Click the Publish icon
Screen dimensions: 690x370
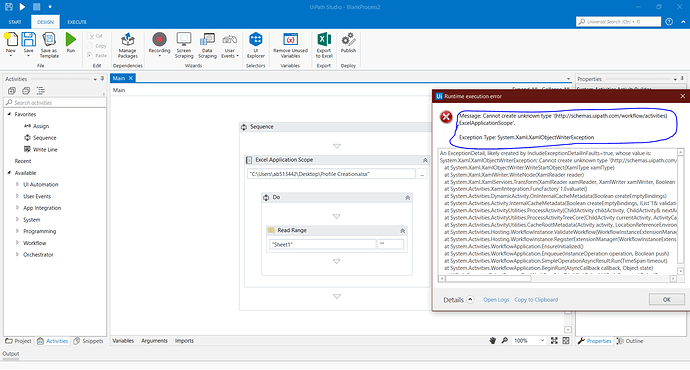tap(348, 40)
